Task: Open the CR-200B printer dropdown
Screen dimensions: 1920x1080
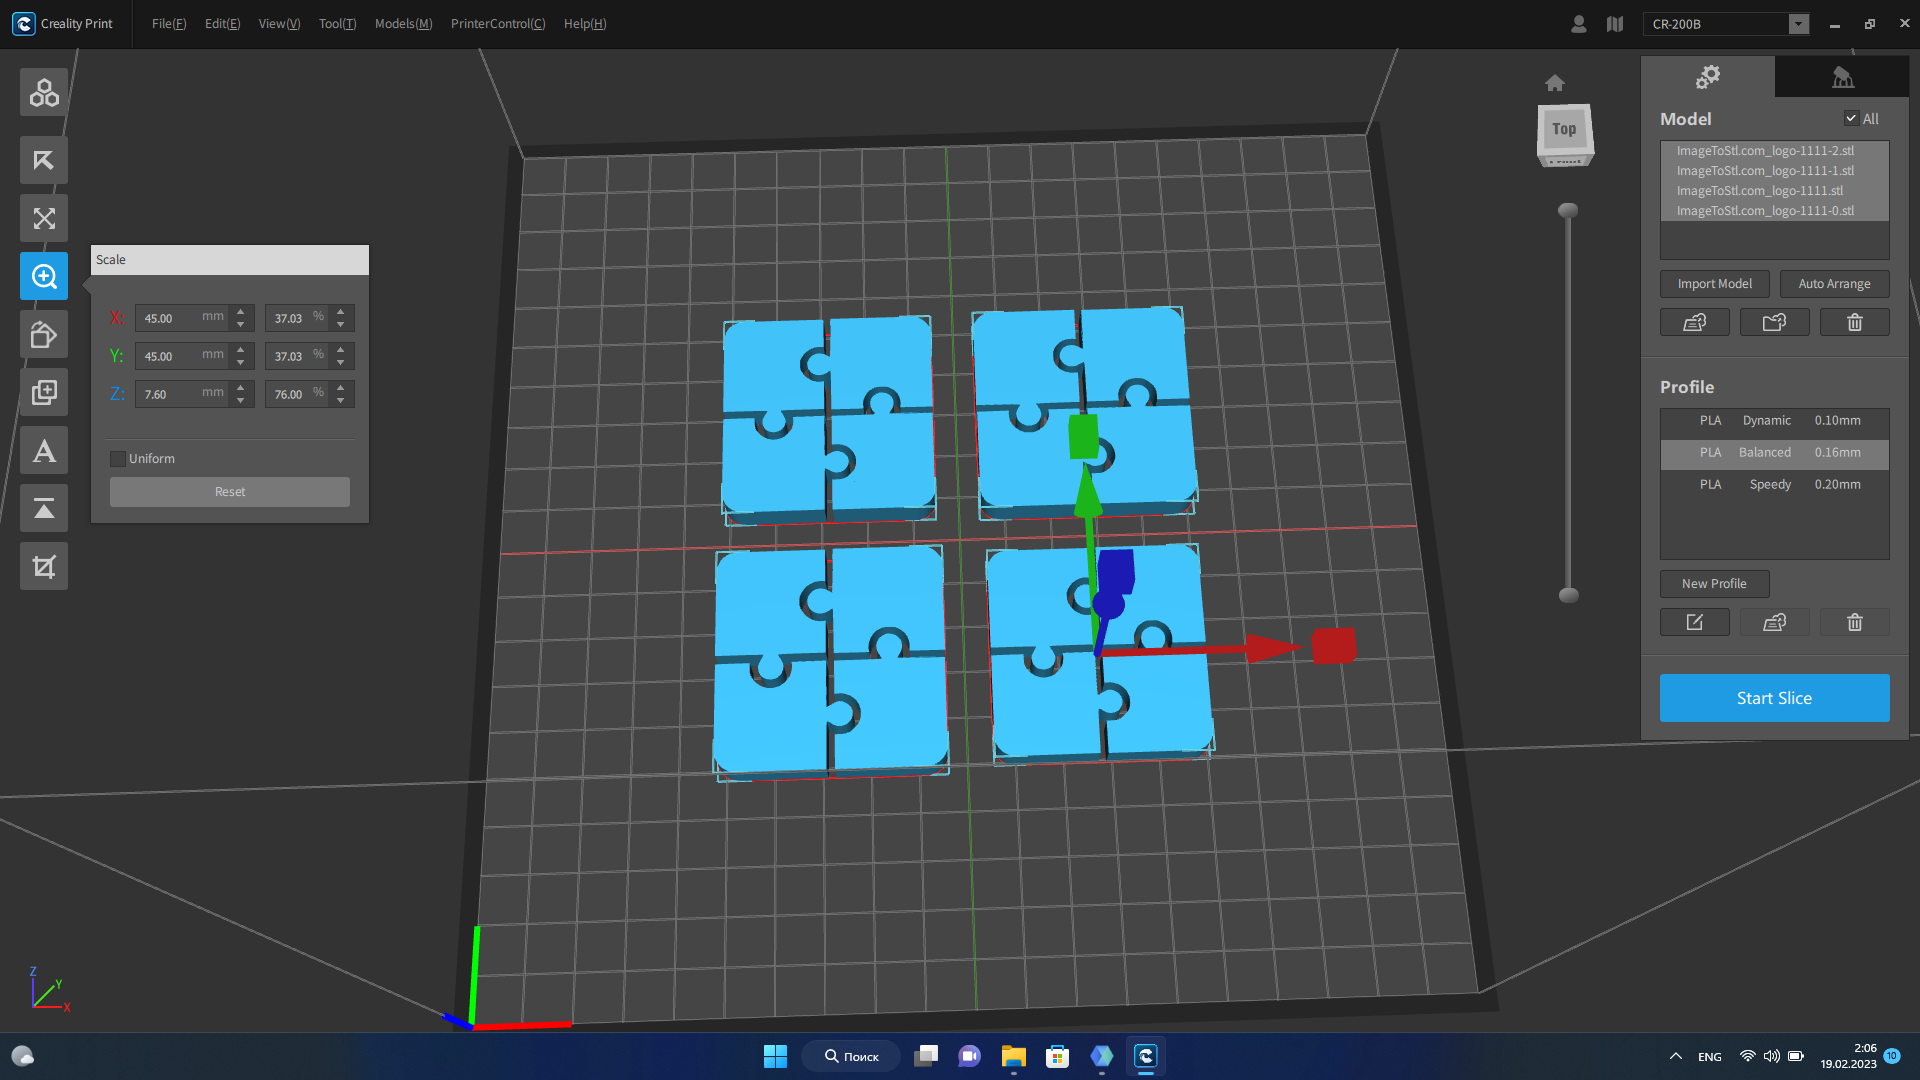Action: [x=1799, y=23]
